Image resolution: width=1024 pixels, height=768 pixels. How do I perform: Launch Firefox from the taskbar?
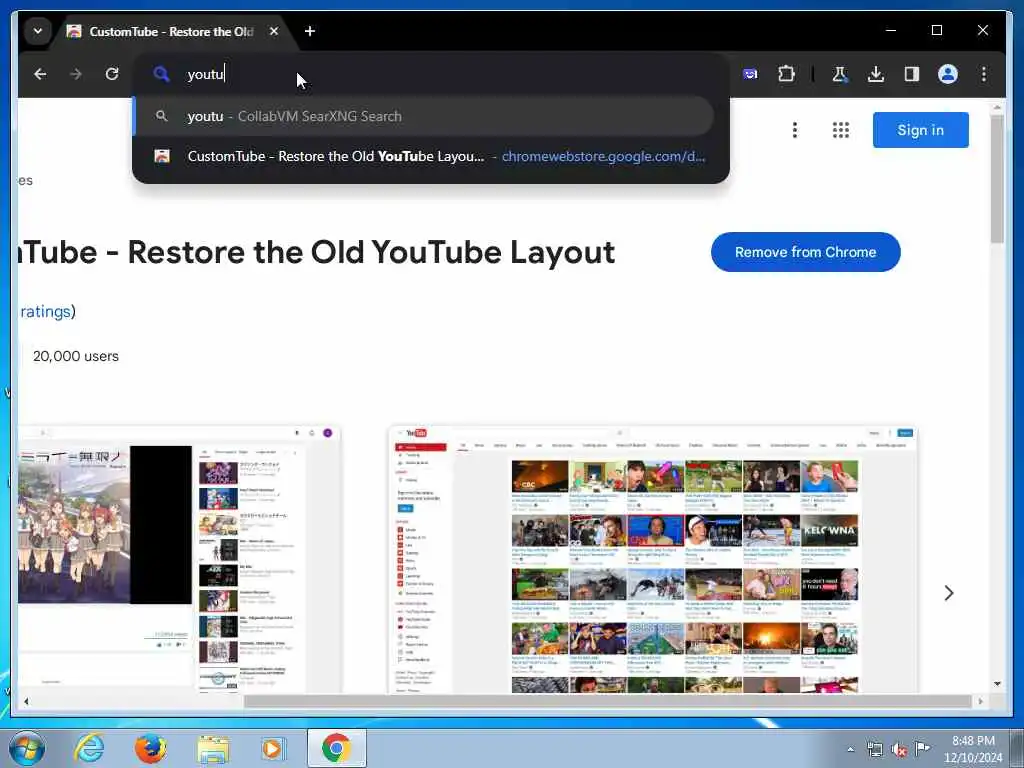[150, 748]
